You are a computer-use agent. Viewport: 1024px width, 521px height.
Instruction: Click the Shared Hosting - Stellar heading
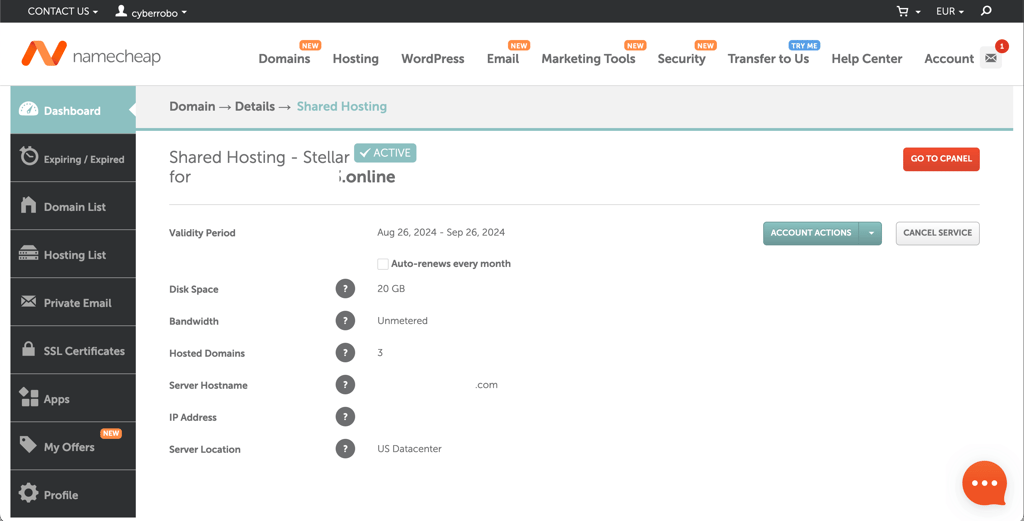tap(259, 157)
